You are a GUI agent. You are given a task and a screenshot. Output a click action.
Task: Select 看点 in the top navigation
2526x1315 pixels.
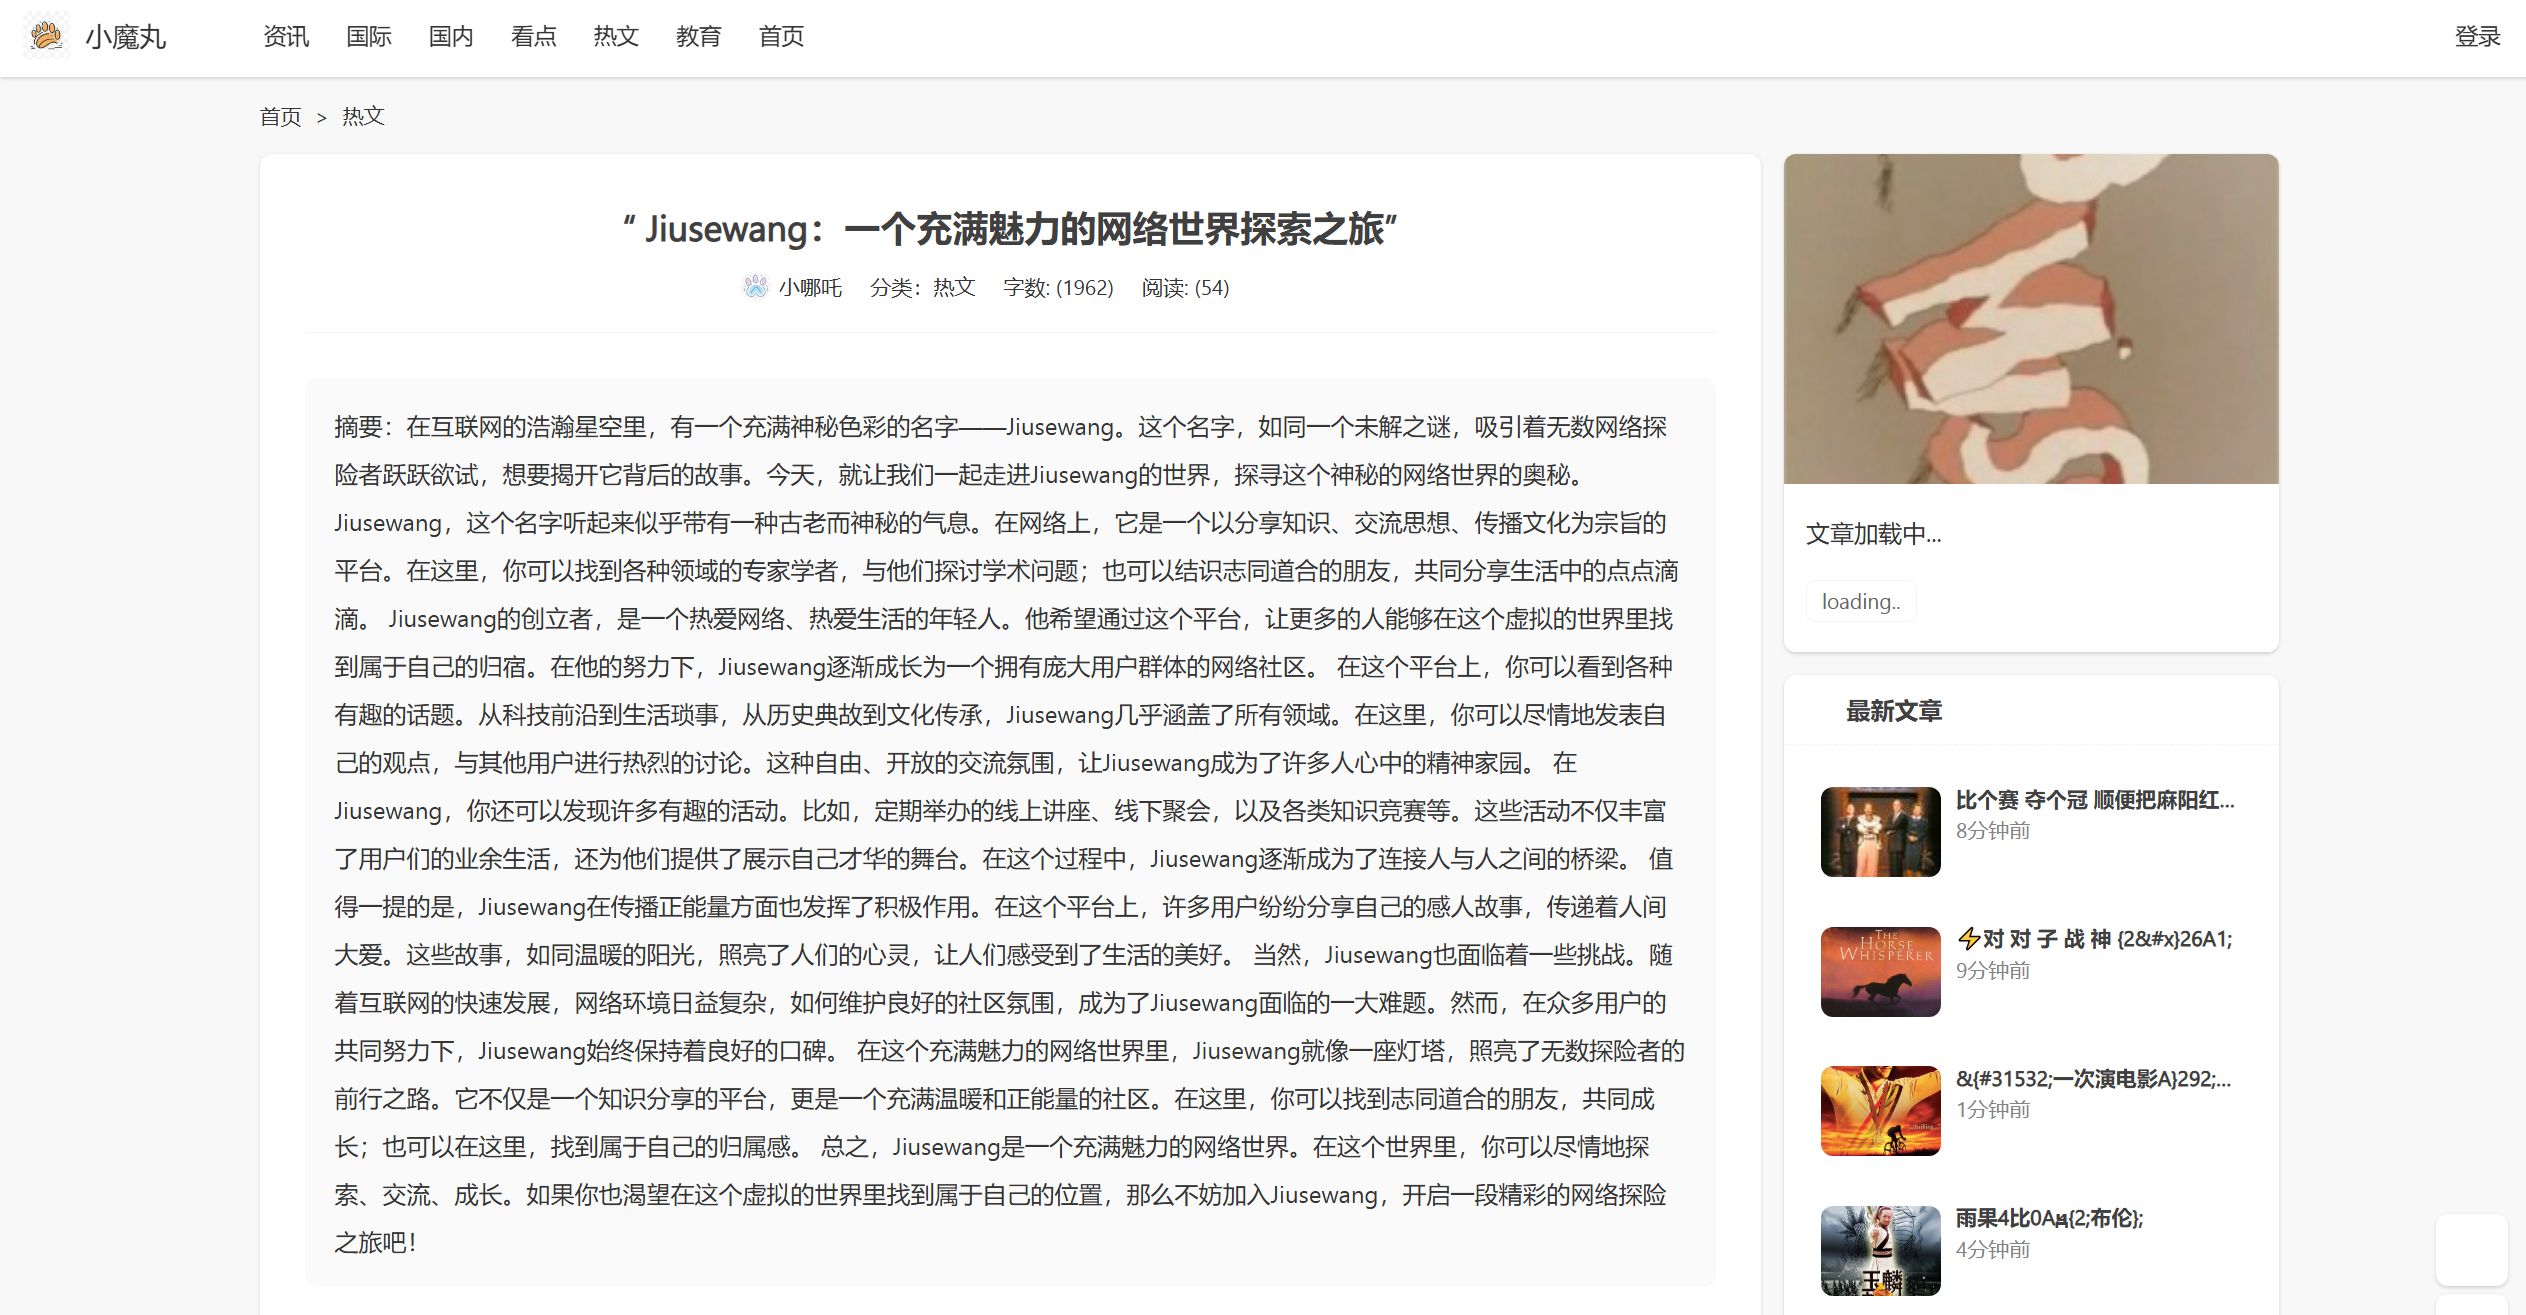tap(534, 36)
